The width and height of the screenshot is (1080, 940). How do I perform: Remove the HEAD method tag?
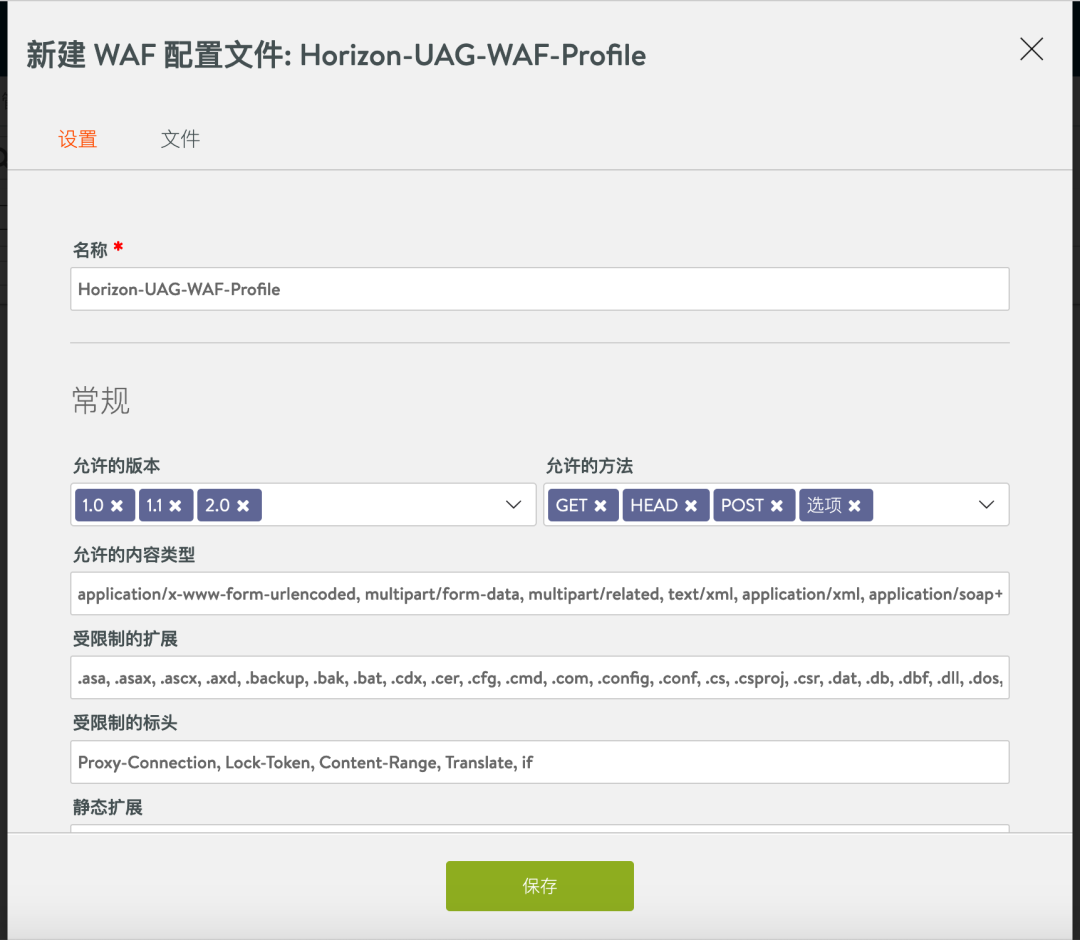click(691, 505)
